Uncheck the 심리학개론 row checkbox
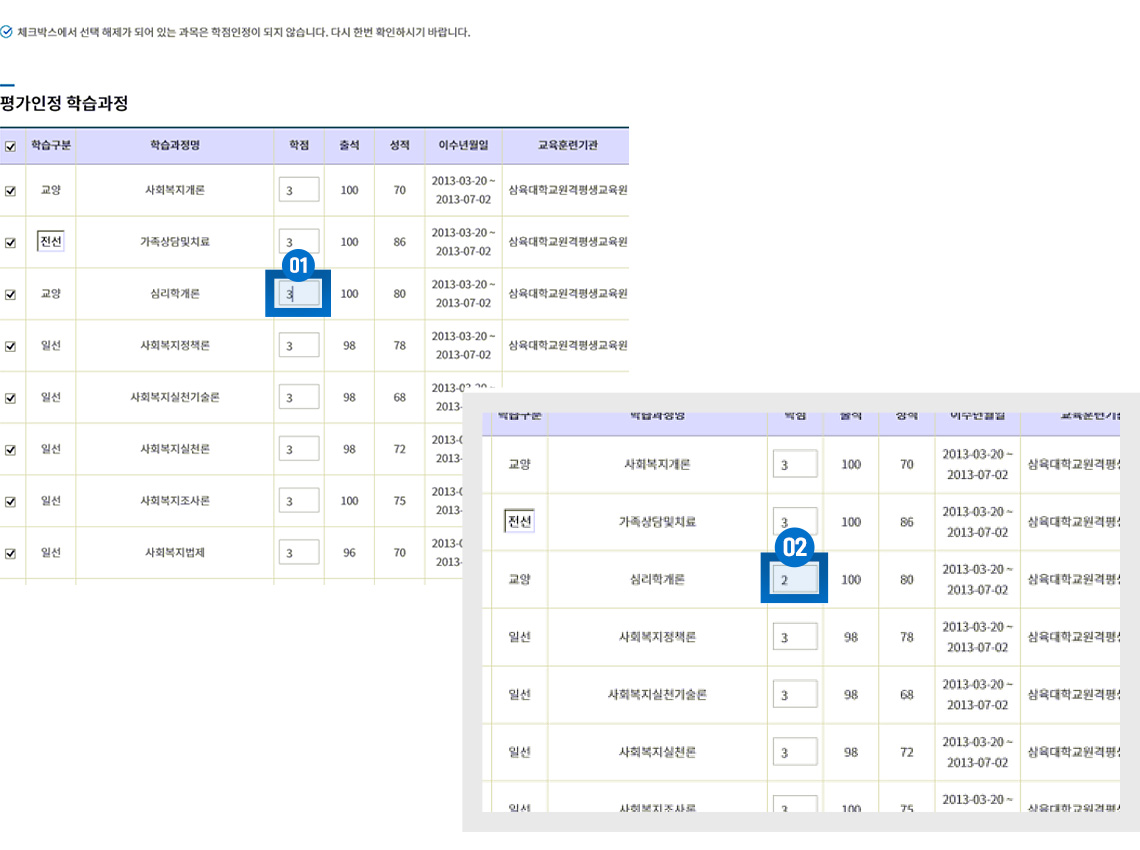 (11, 295)
